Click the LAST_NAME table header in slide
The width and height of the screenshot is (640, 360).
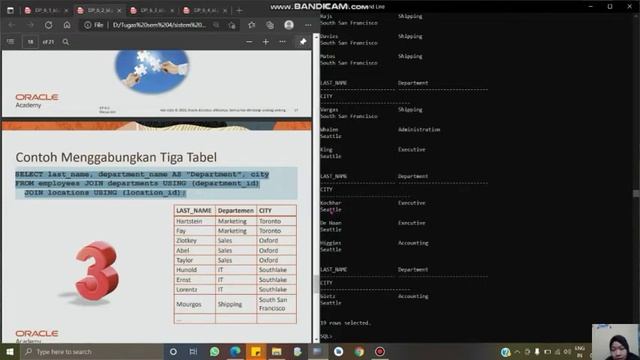(194, 211)
